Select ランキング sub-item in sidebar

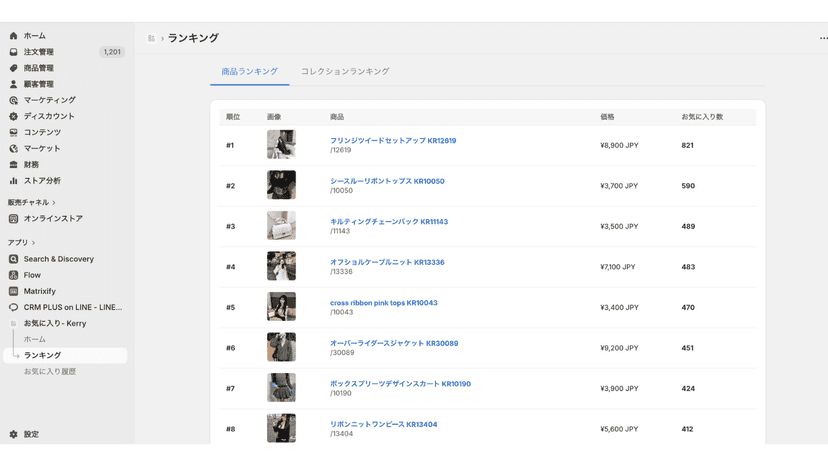[x=65, y=356]
